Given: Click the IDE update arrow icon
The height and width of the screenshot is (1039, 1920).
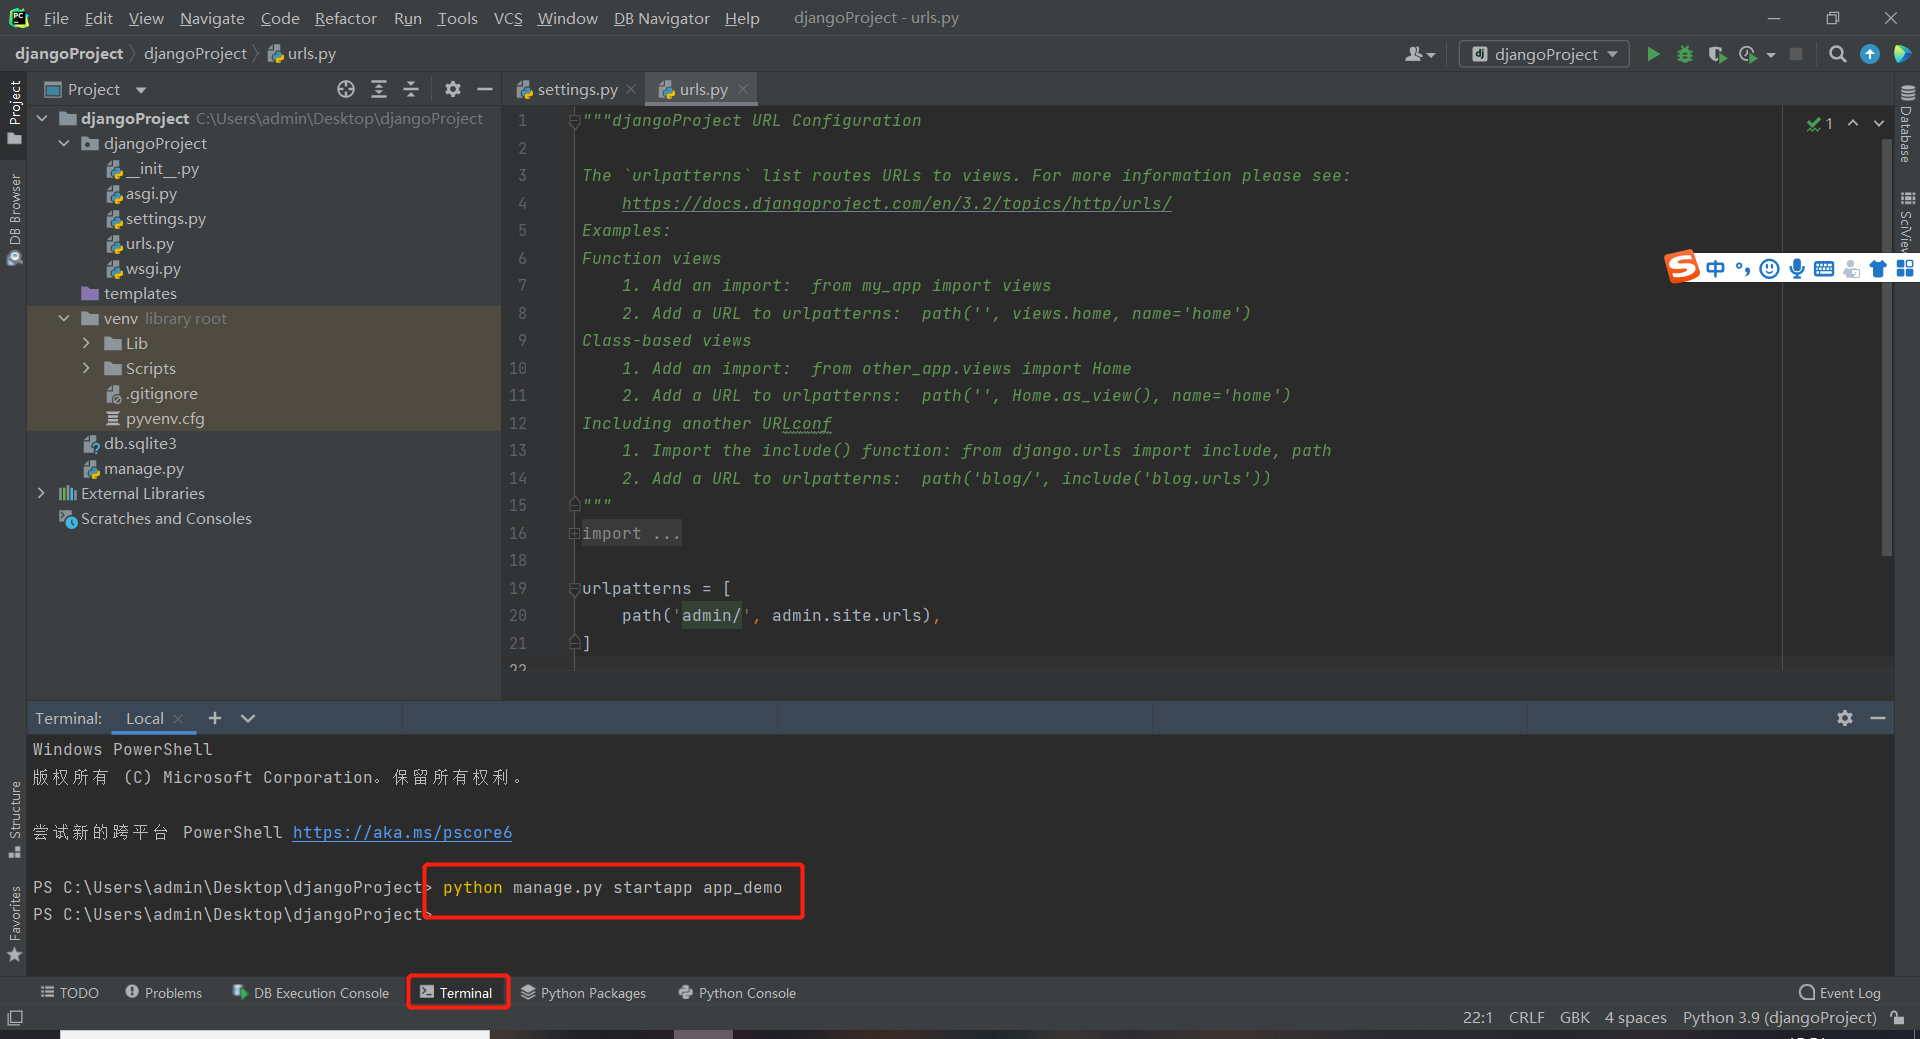Looking at the screenshot, I should (x=1870, y=54).
